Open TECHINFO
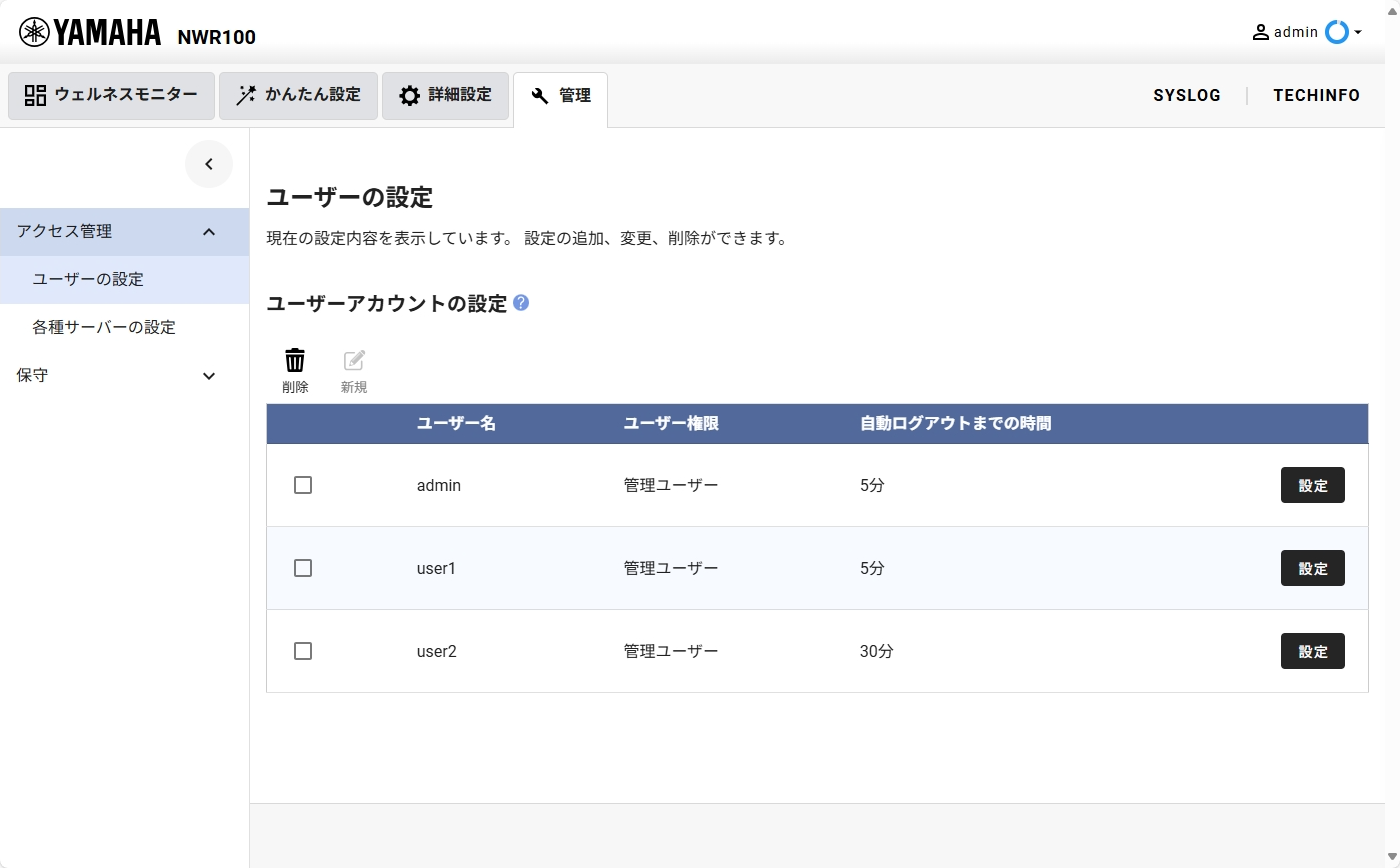 coord(1316,95)
